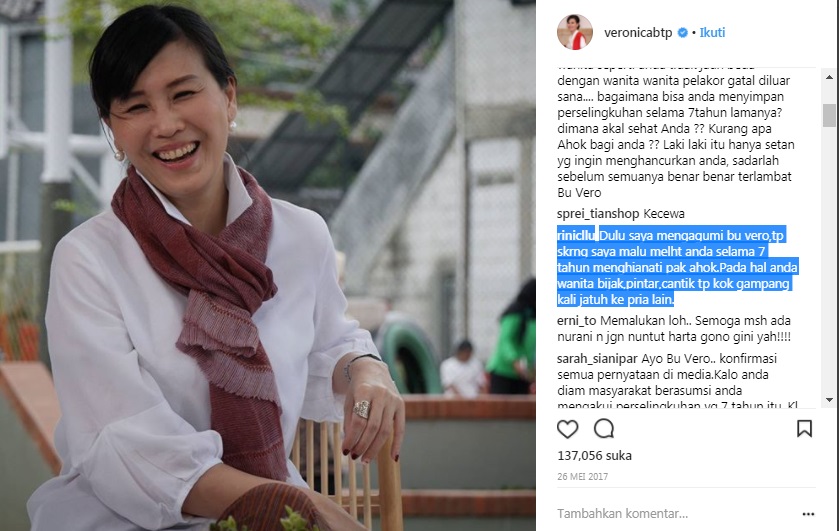Save post with the bookmark icon
The width and height of the screenshot is (839, 531).
pyautogui.click(x=804, y=428)
